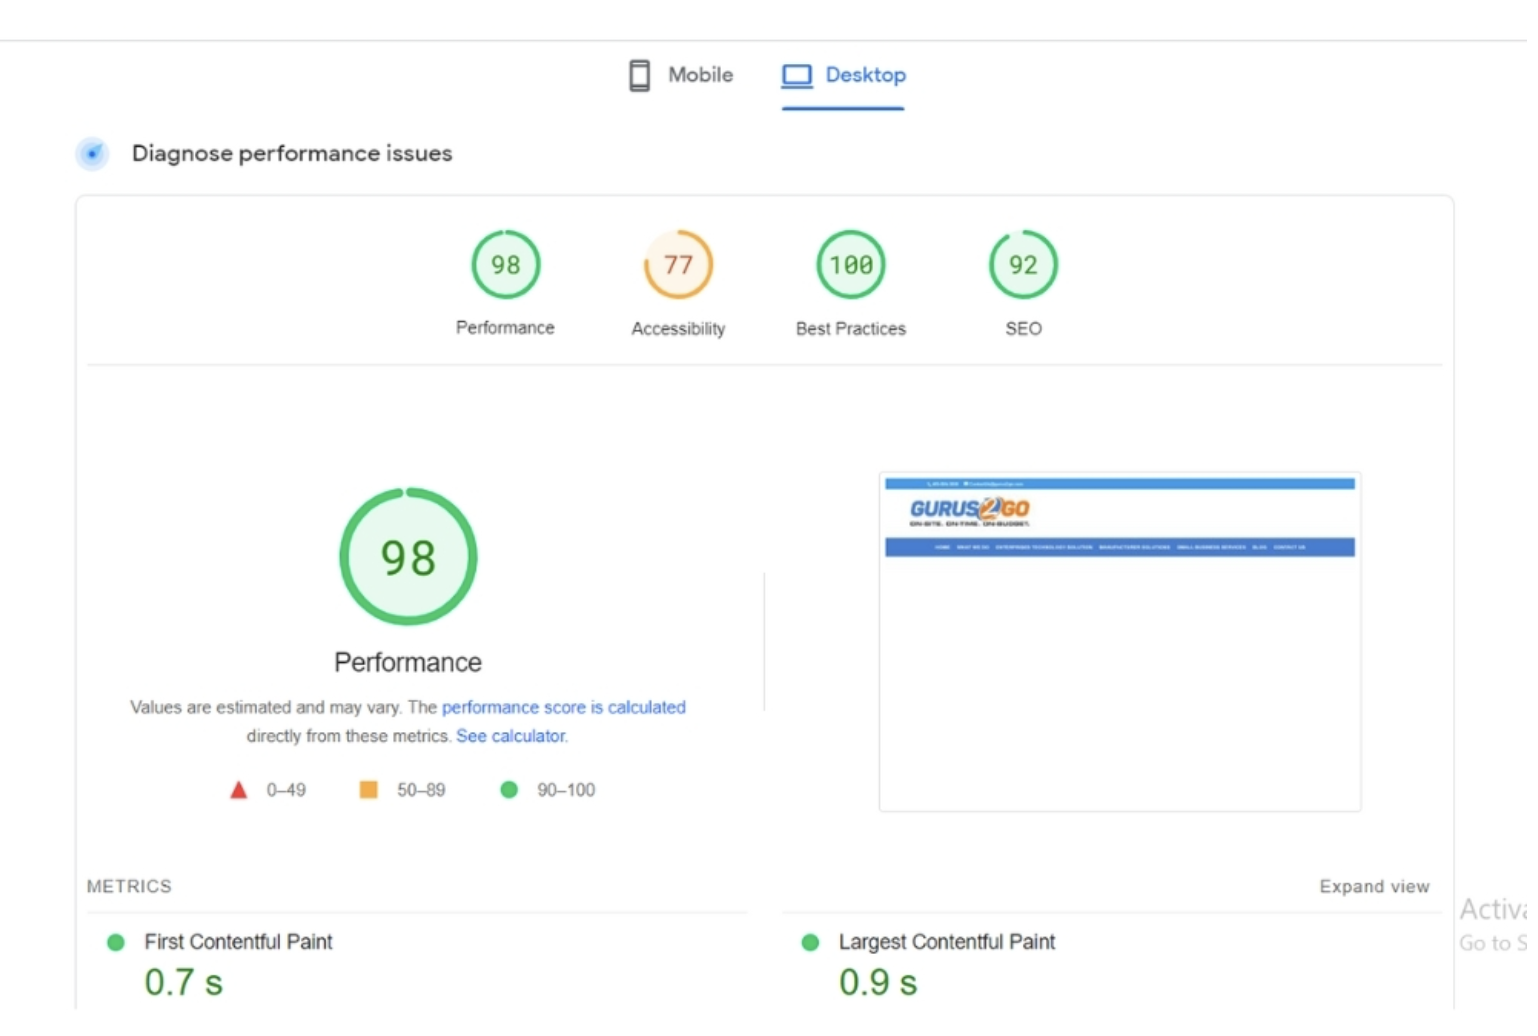This screenshot has height=1036, width=1538.
Task: Open the Gurus2Go page screenshot thumbnail
Action: point(1120,642)
